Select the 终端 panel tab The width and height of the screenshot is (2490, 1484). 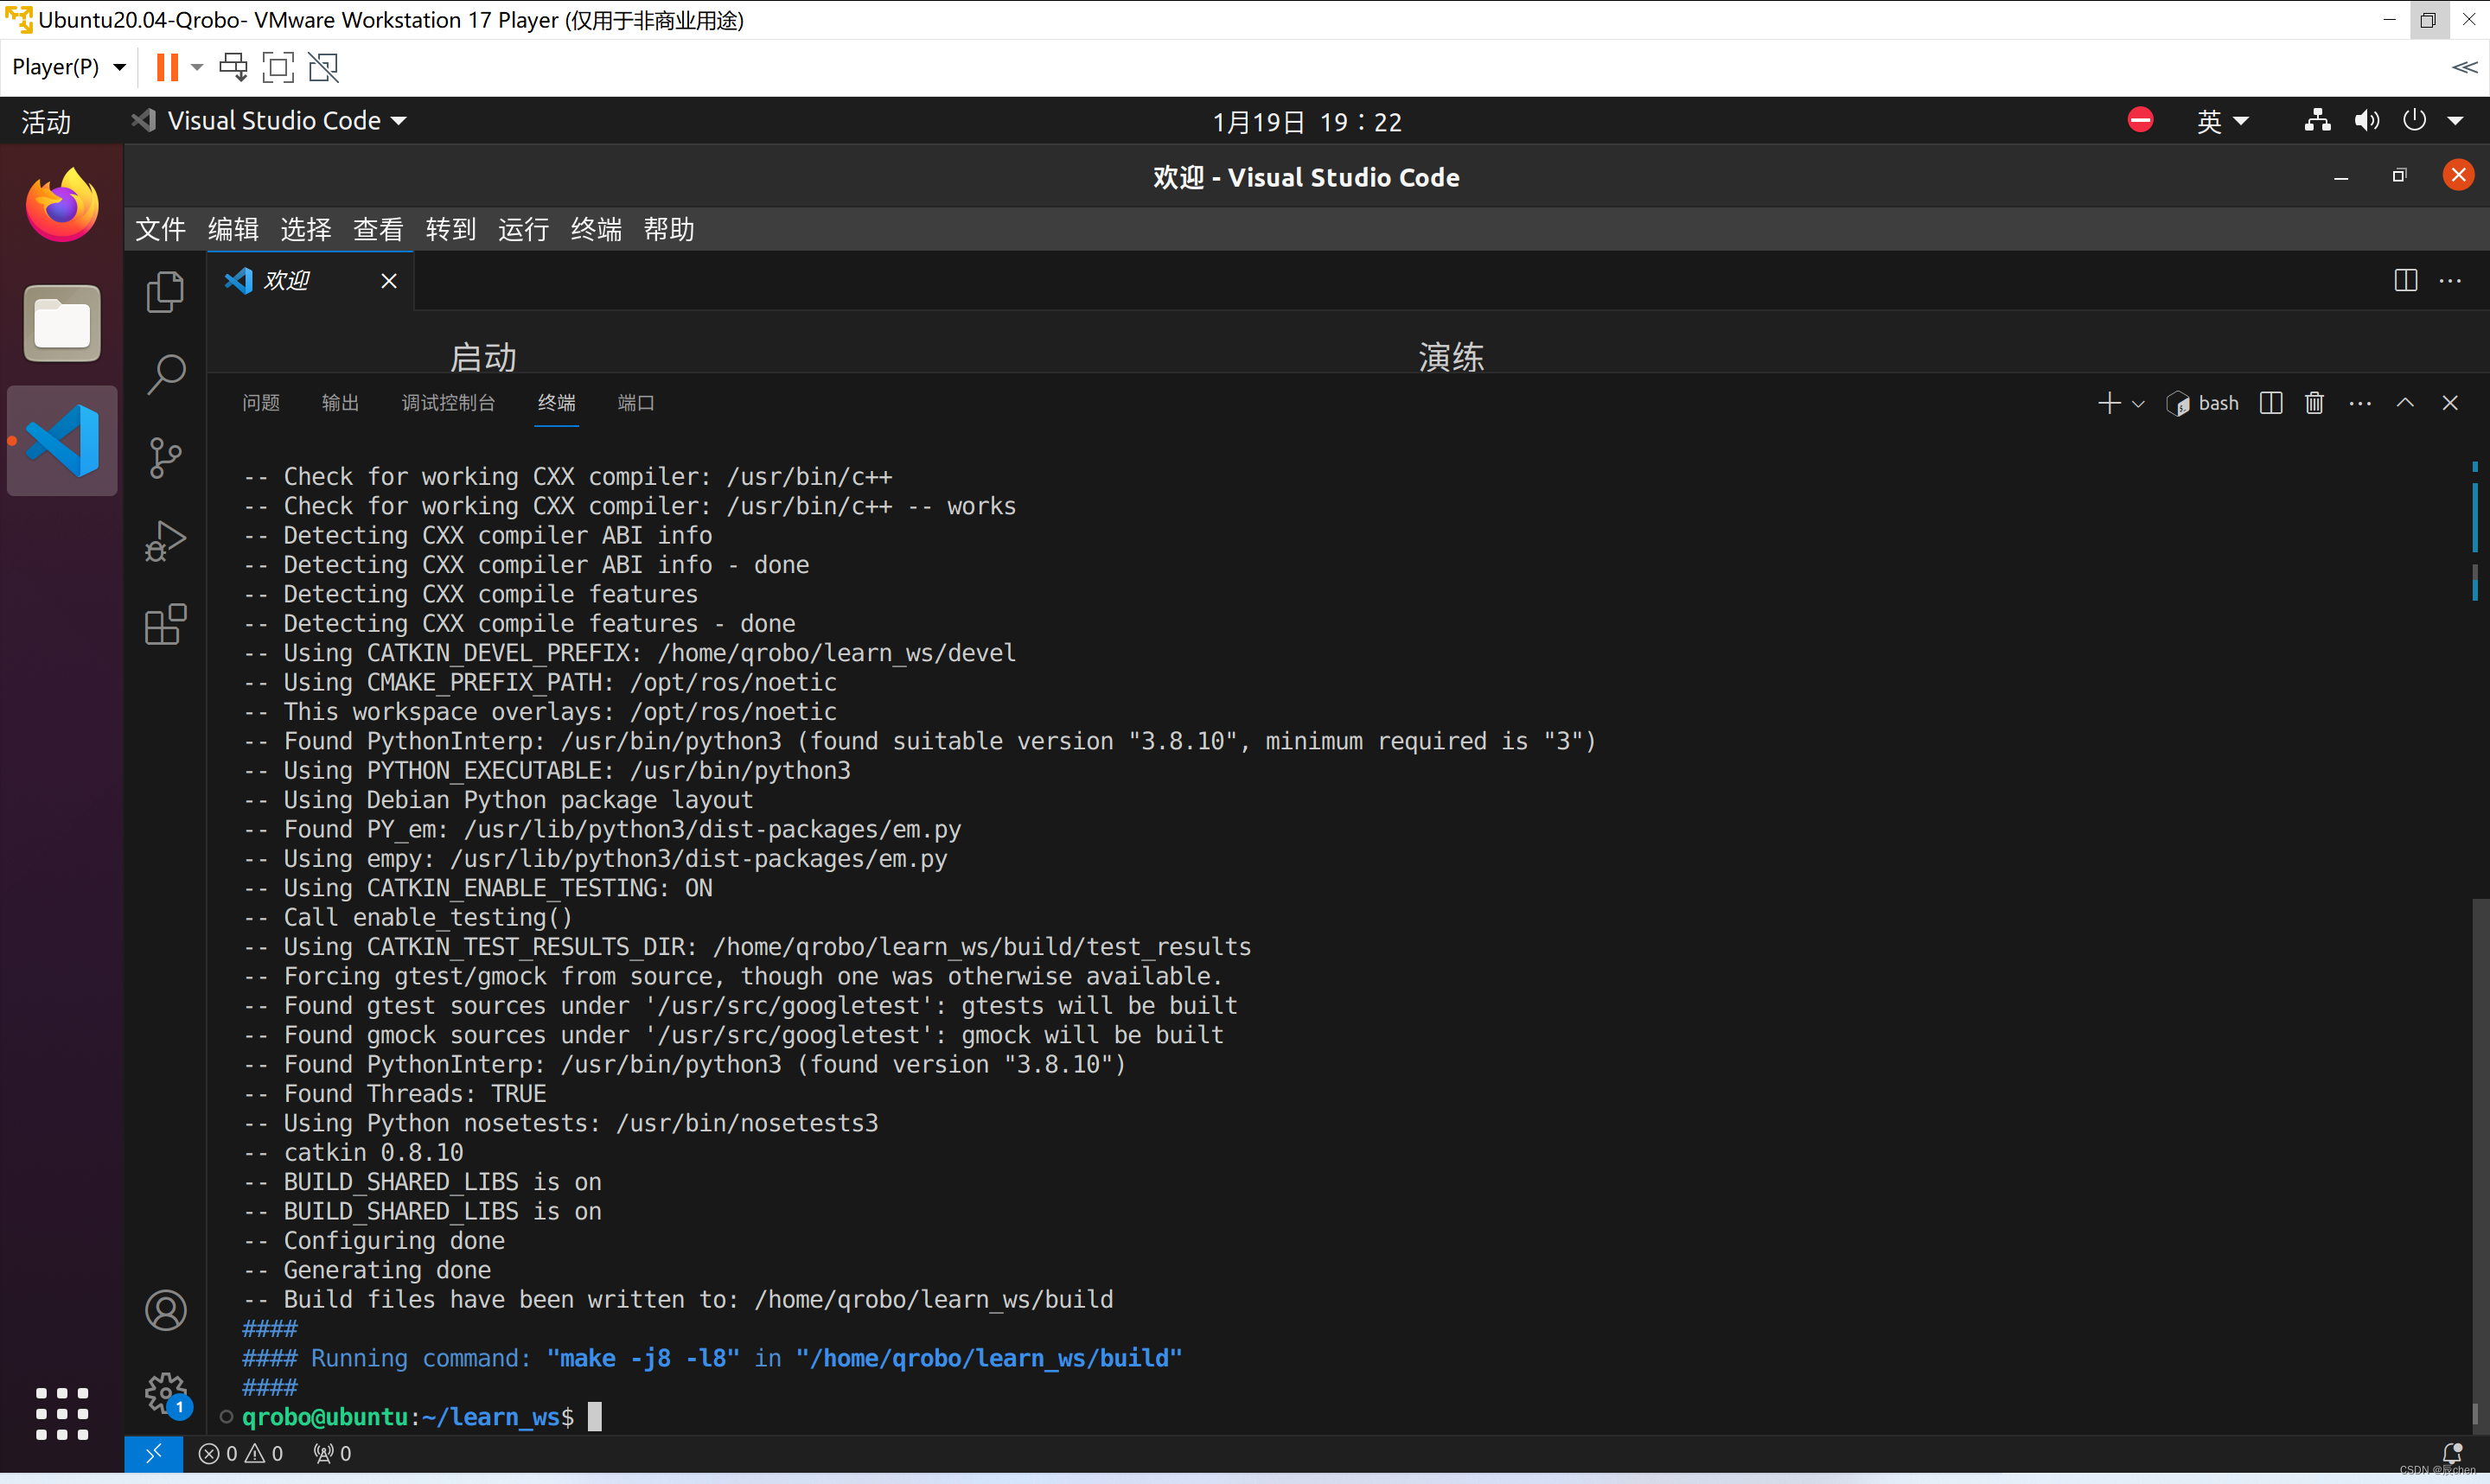pyautogui.click(x=556, y=402)
